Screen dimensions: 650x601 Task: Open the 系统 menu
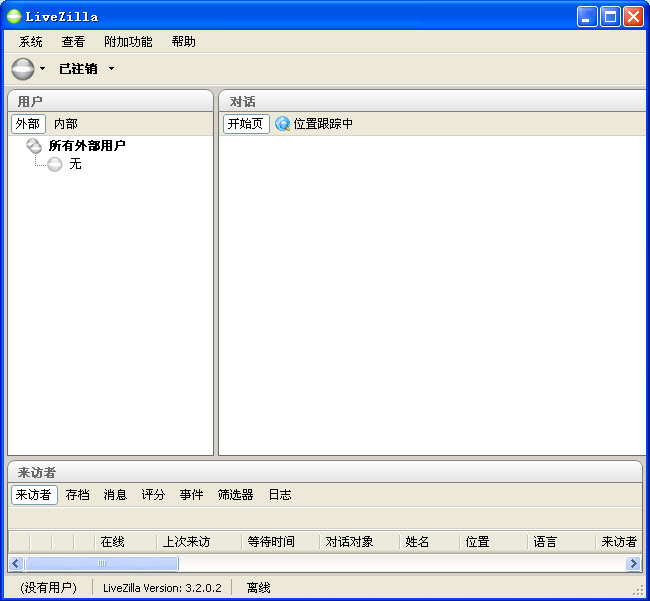tap(31, 41)
